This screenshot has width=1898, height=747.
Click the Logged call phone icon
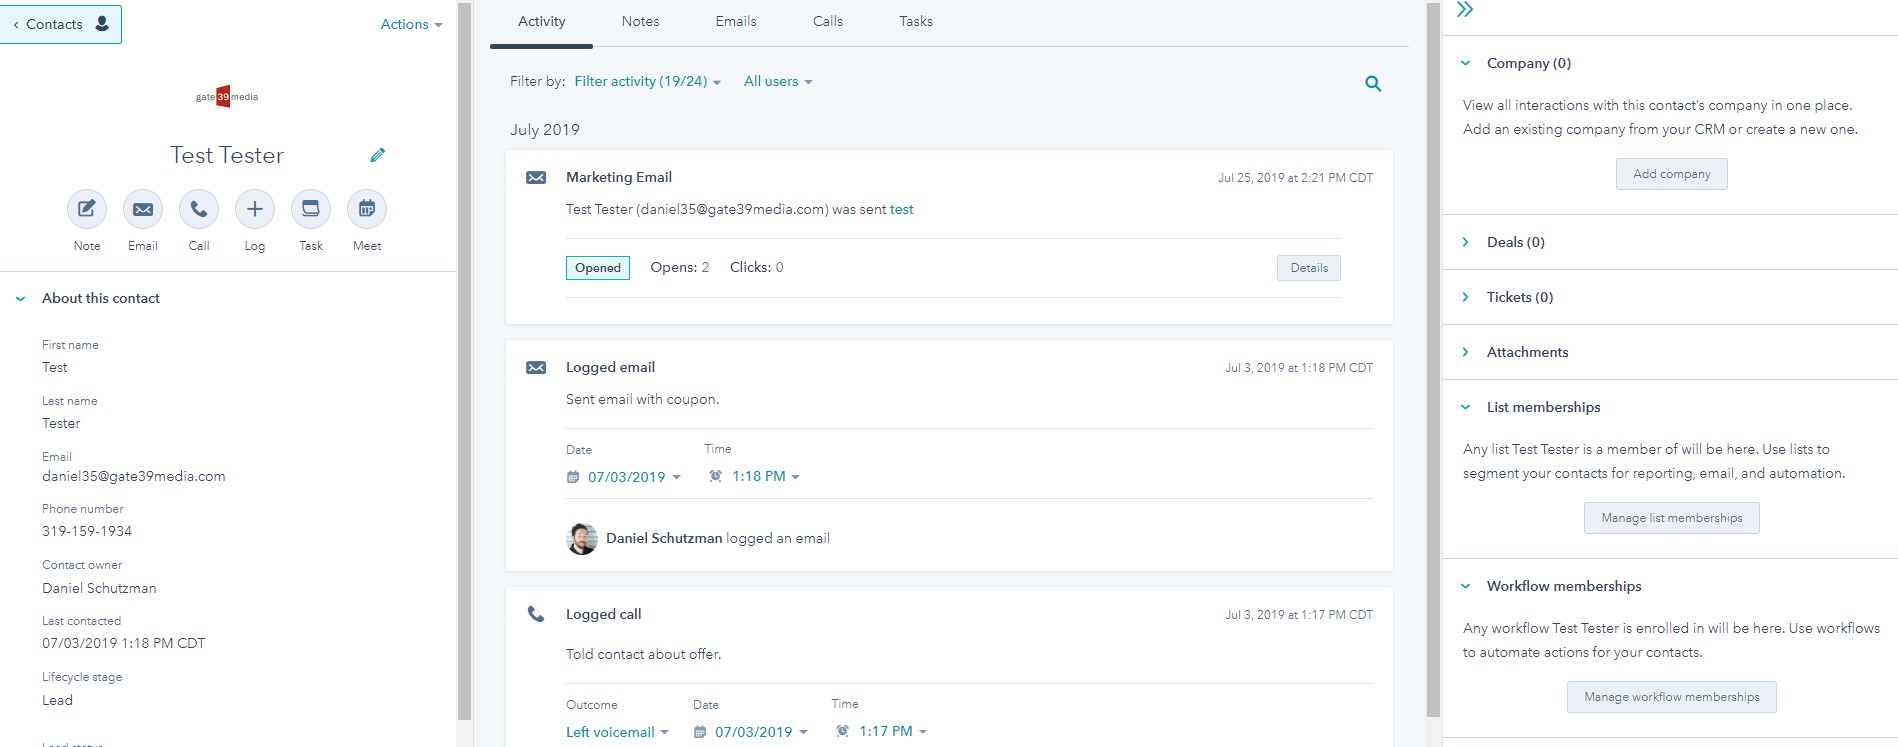[x=536, y=614]
